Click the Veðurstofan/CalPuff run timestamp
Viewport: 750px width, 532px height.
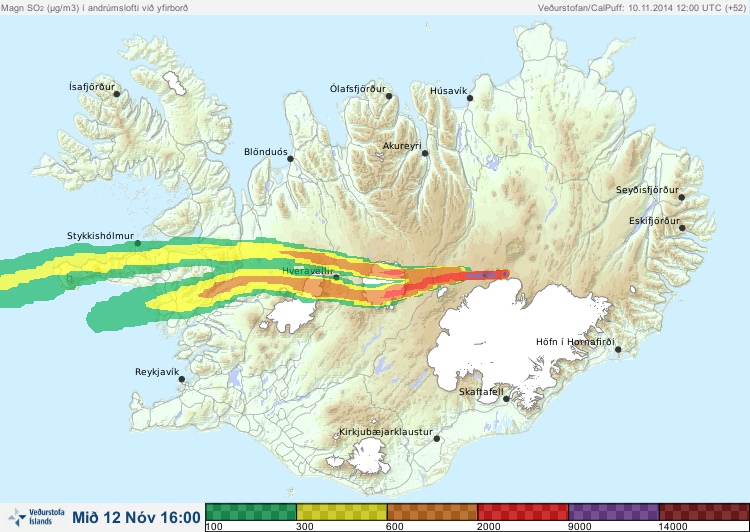[641, 8]
